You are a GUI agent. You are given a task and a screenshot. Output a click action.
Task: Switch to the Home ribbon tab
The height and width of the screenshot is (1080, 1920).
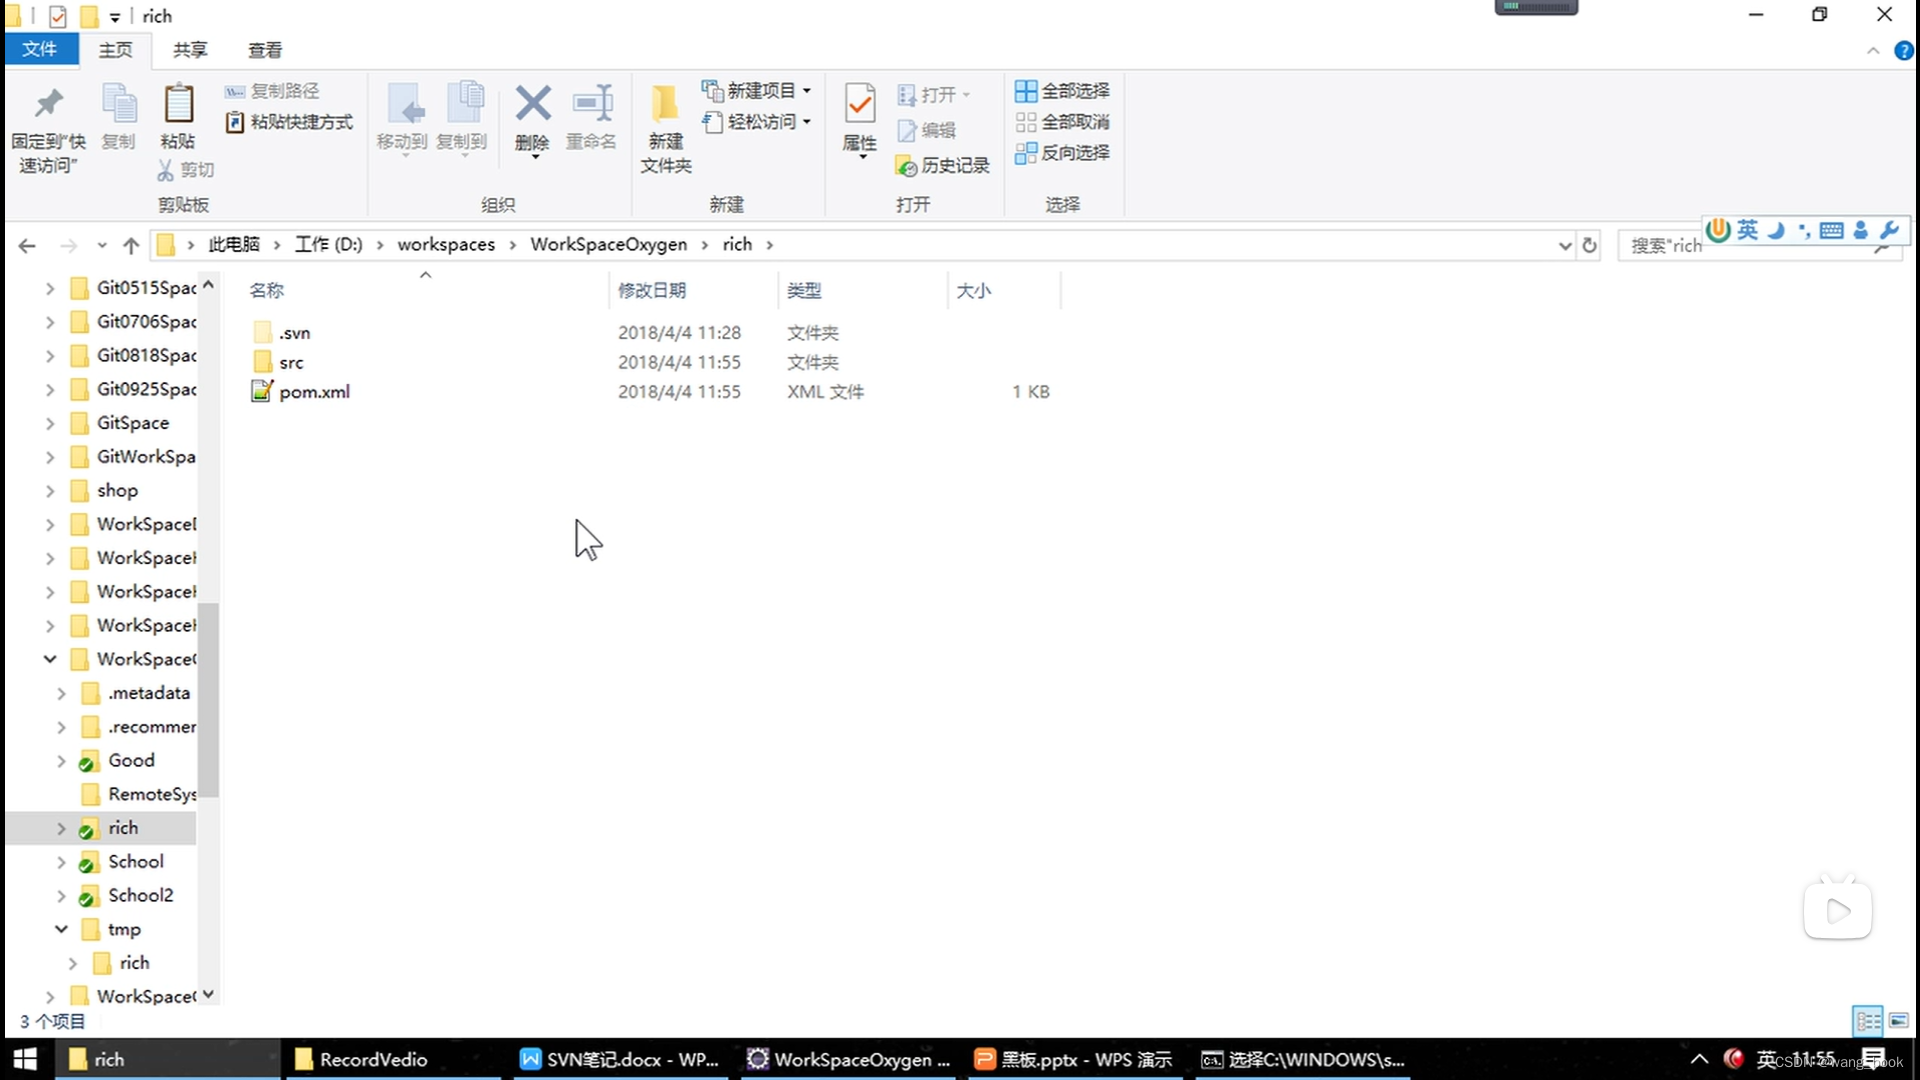[115, 50]
